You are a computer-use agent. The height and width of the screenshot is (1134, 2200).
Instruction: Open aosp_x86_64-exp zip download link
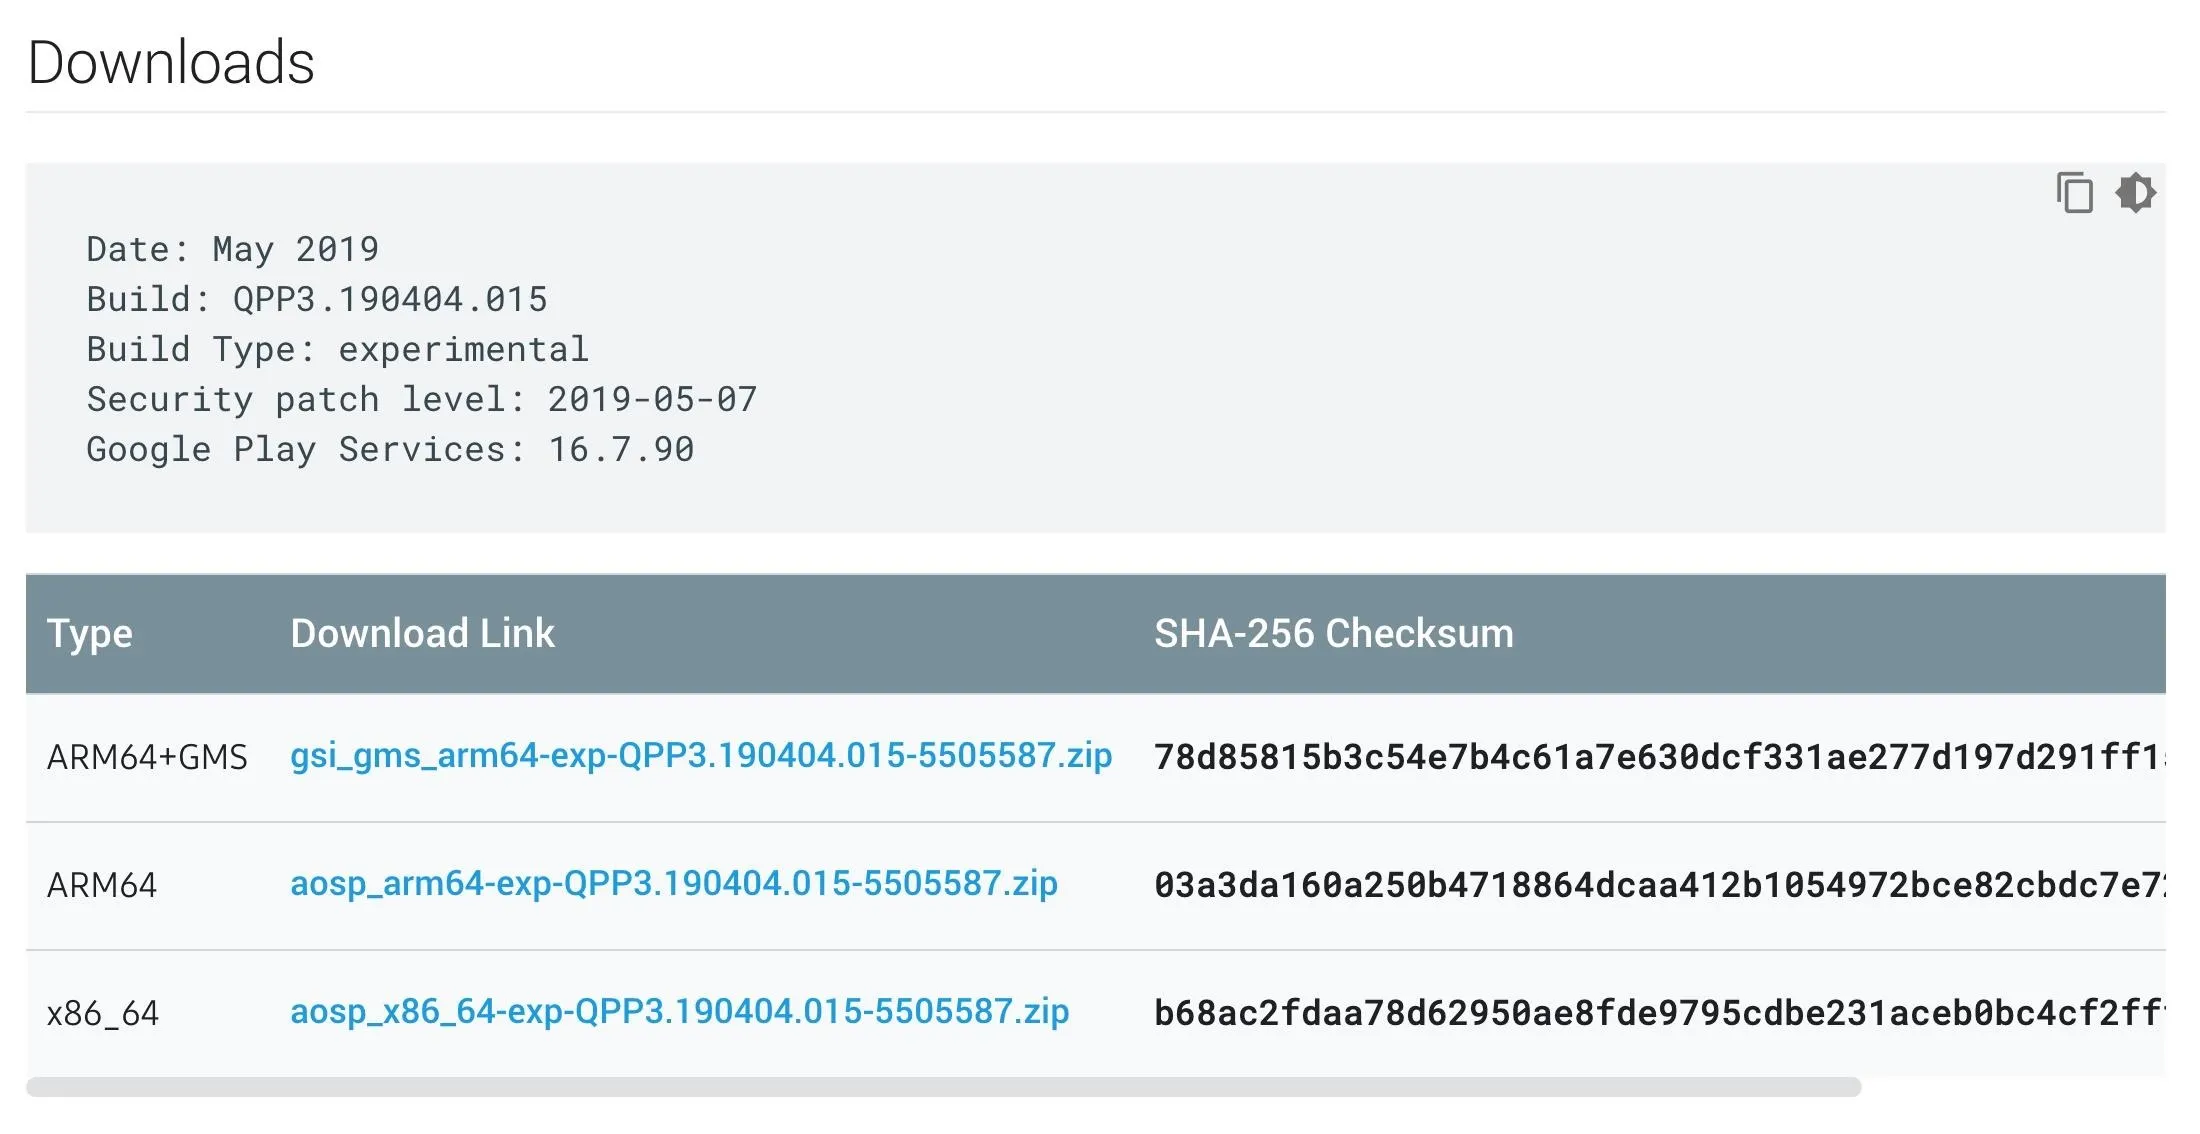click(x=680, y=1012)
